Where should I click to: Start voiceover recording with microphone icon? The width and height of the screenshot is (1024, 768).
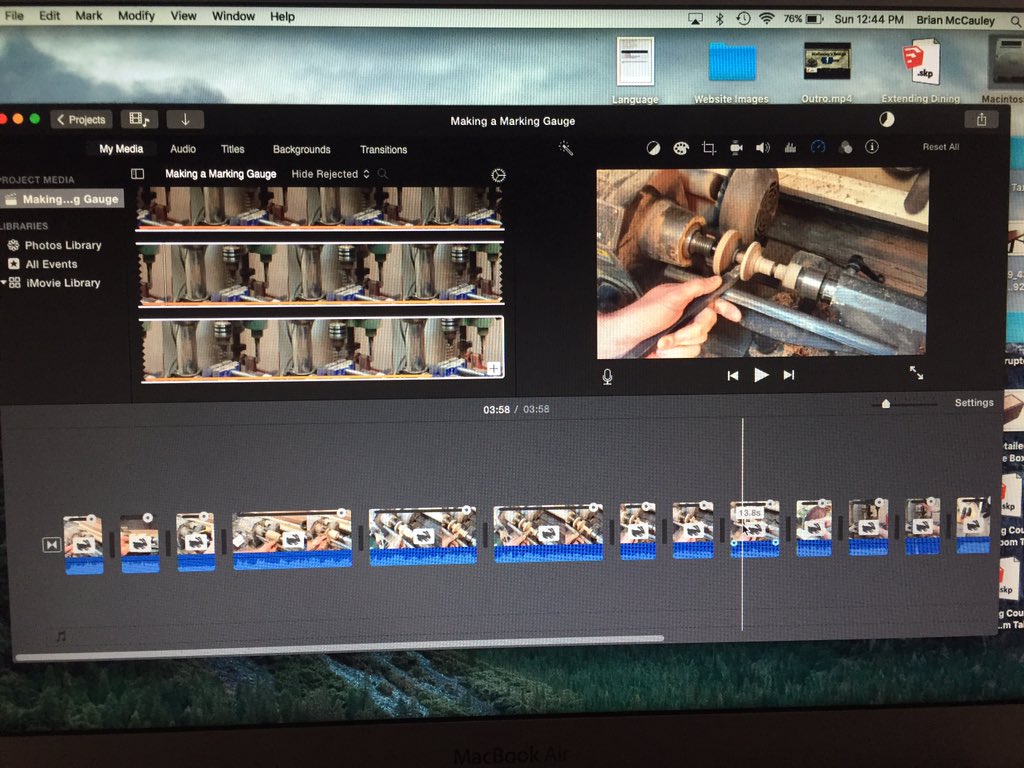tap(607, 376)
